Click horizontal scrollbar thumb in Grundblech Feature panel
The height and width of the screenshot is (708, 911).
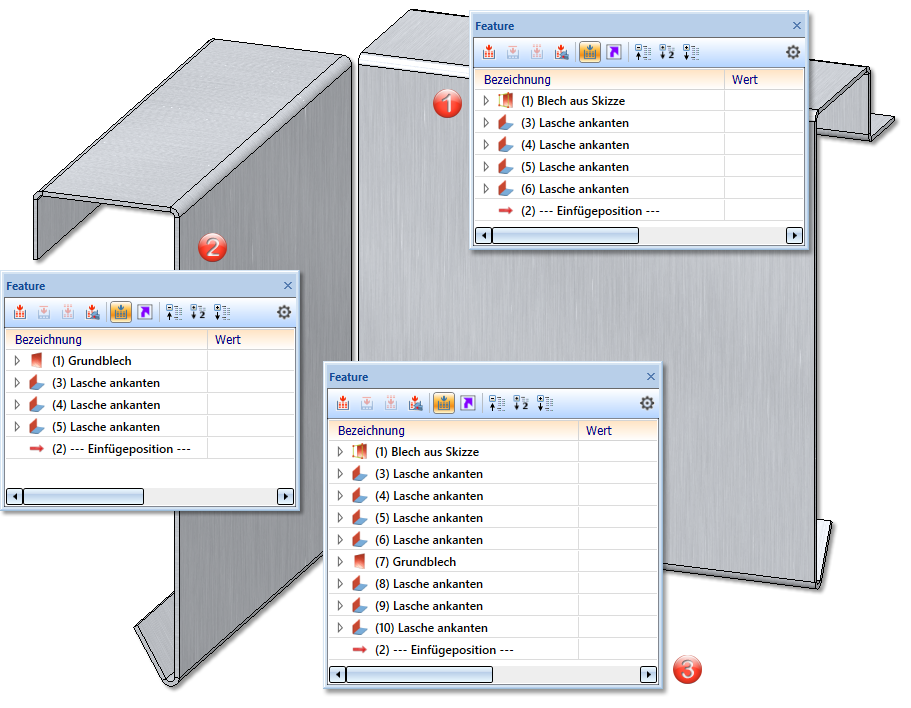click(83, 497)
